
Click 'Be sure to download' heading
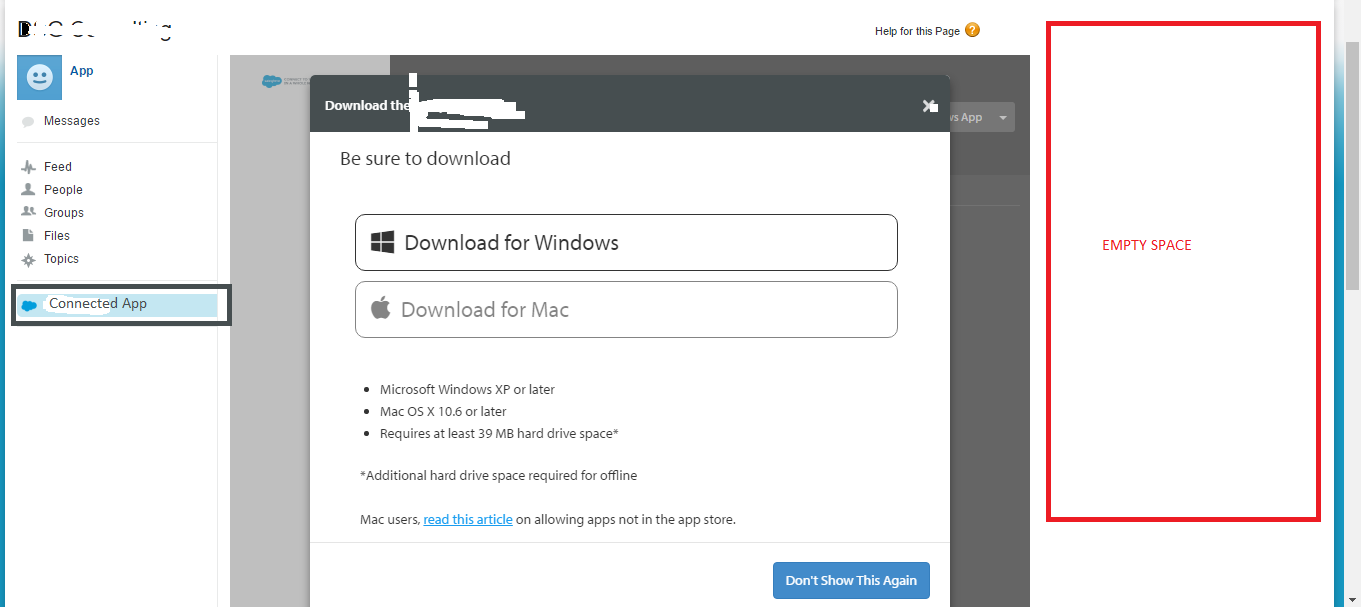[425, 158]
